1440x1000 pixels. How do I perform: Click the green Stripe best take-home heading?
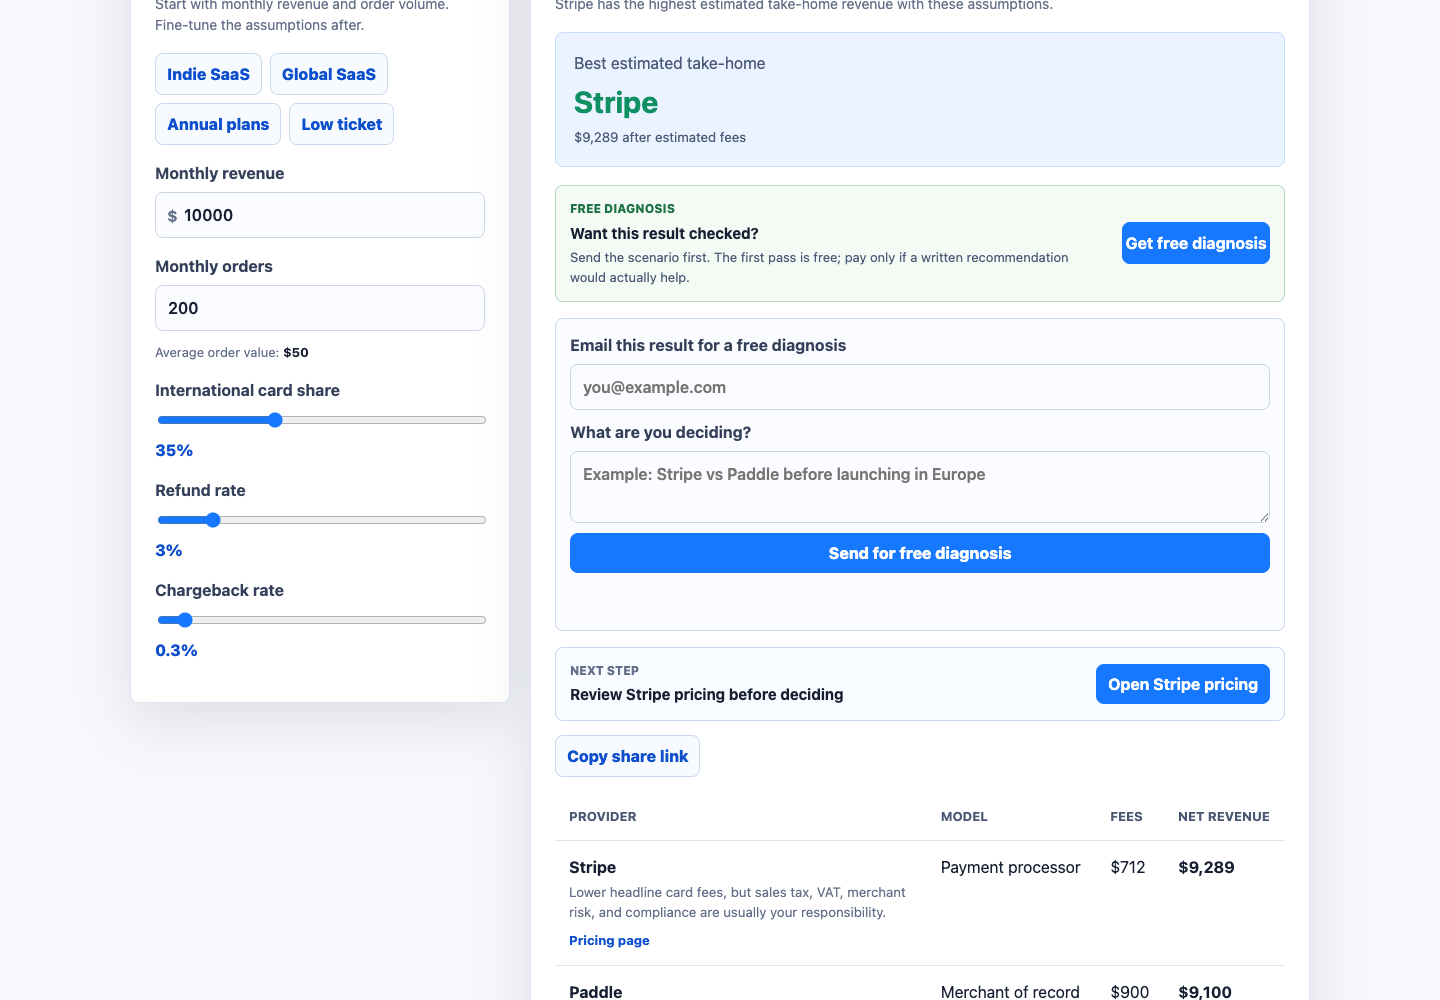coord(616,103)
